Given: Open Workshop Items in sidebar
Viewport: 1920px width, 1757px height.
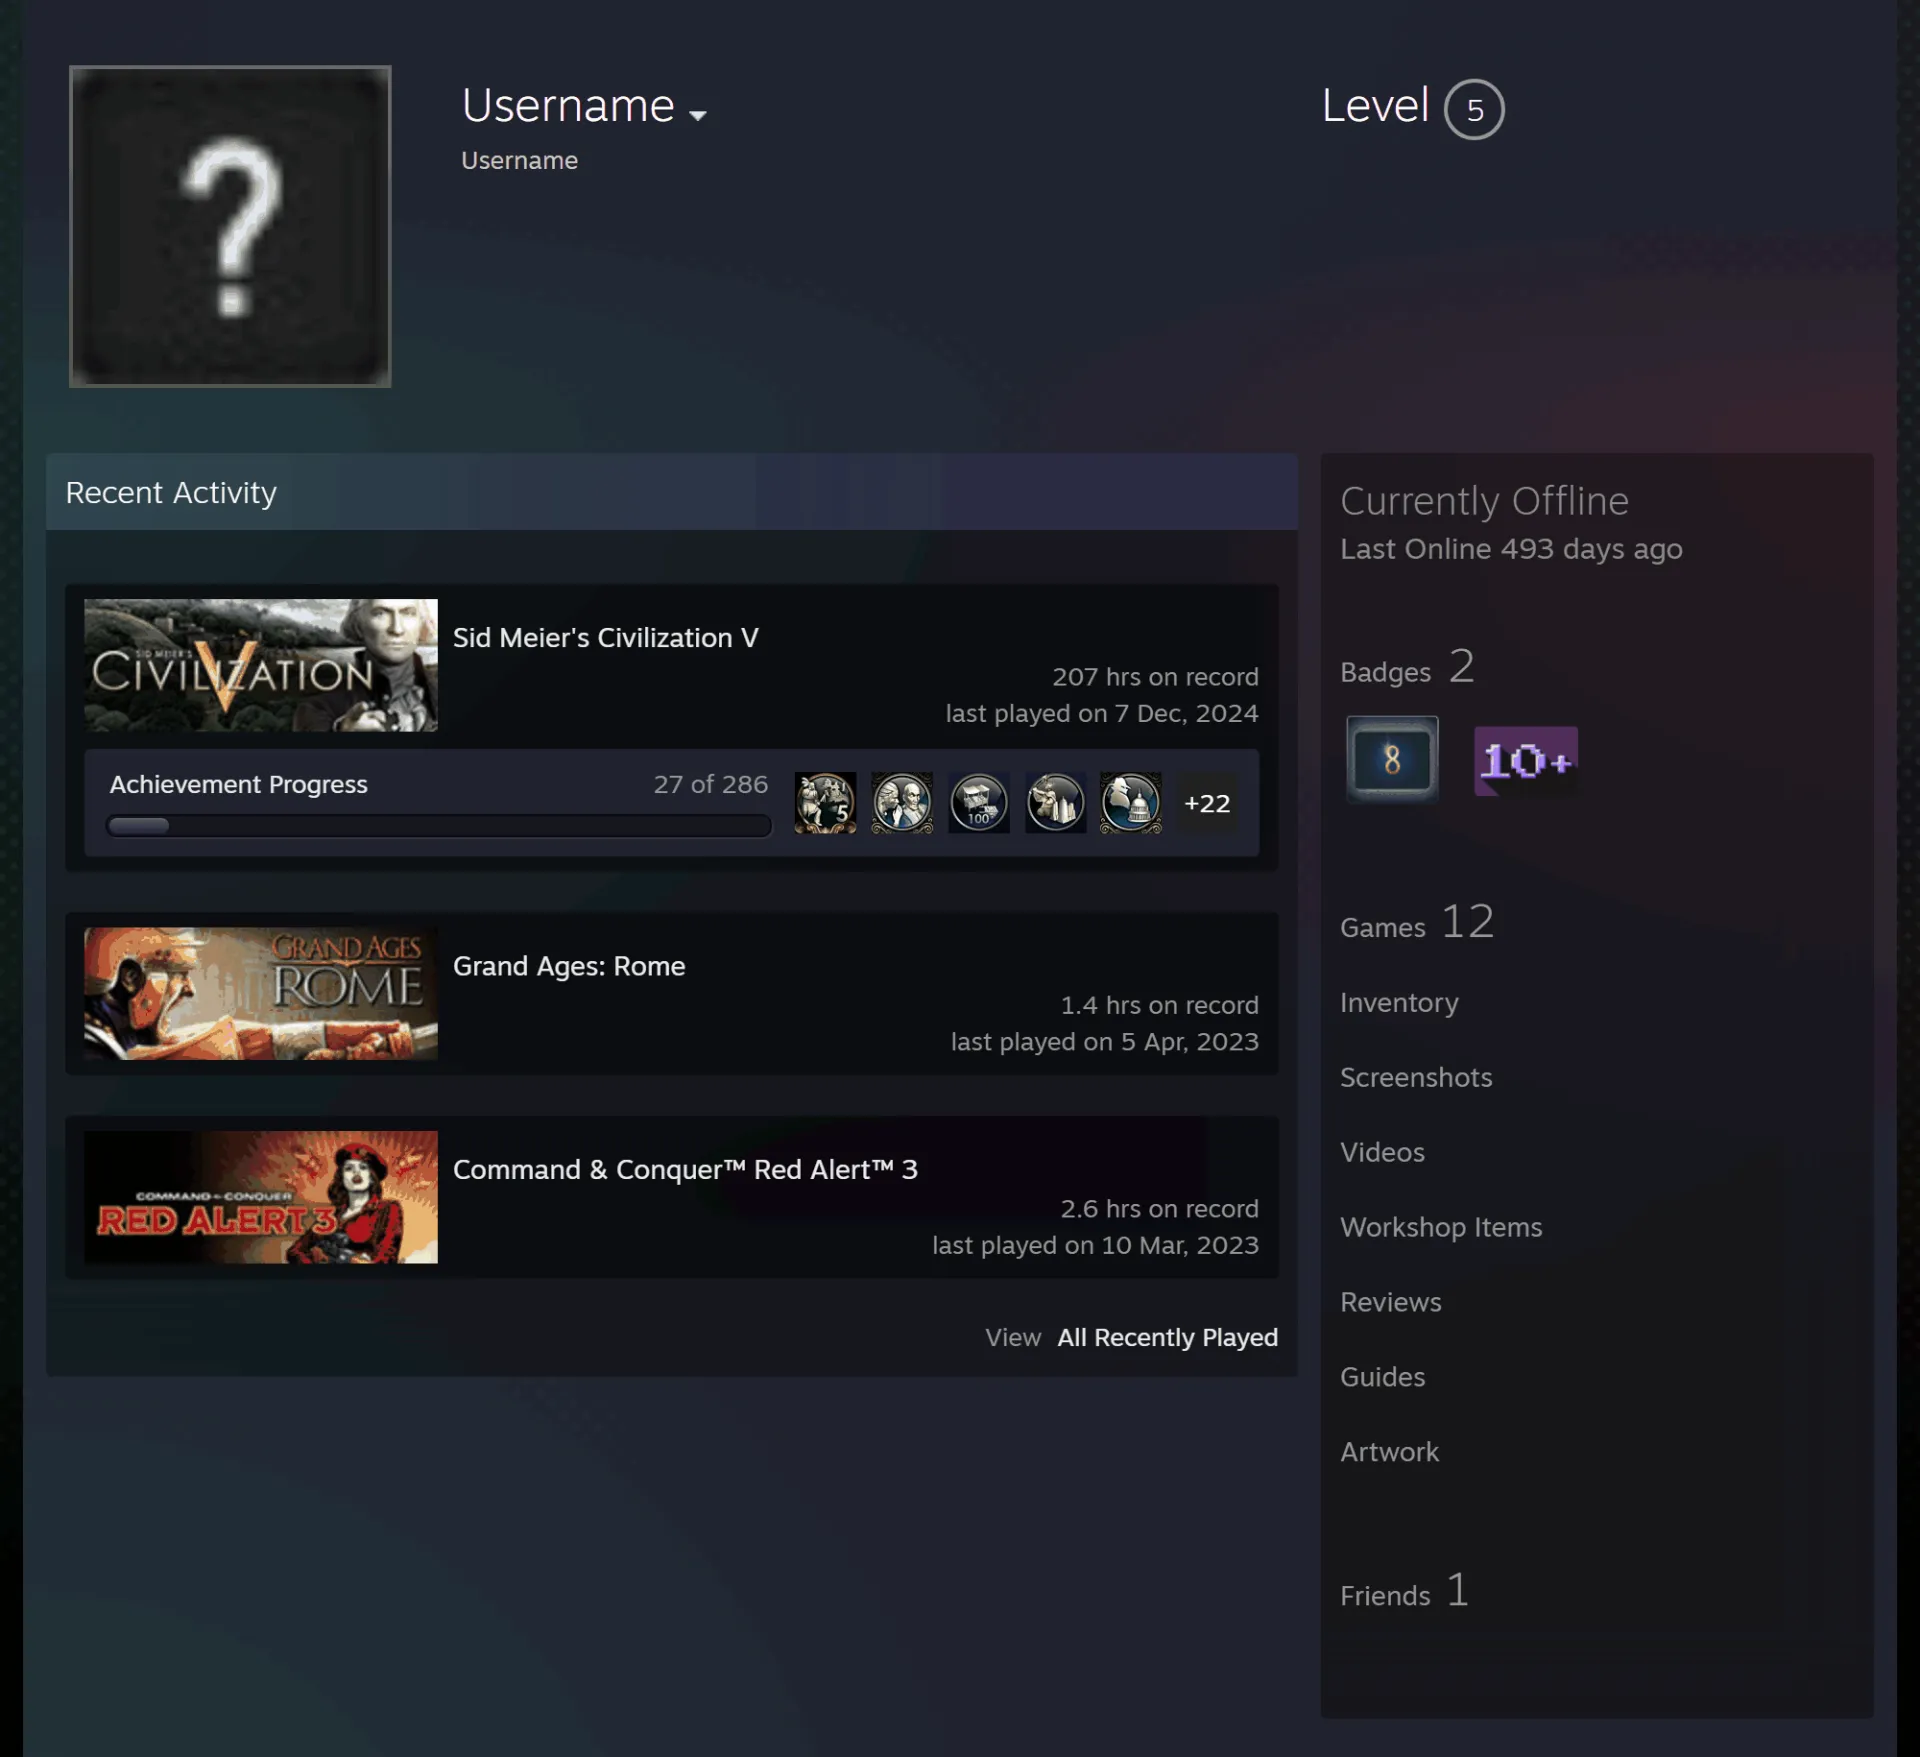Looking at the screenshot, I should pos(1441,1227).
